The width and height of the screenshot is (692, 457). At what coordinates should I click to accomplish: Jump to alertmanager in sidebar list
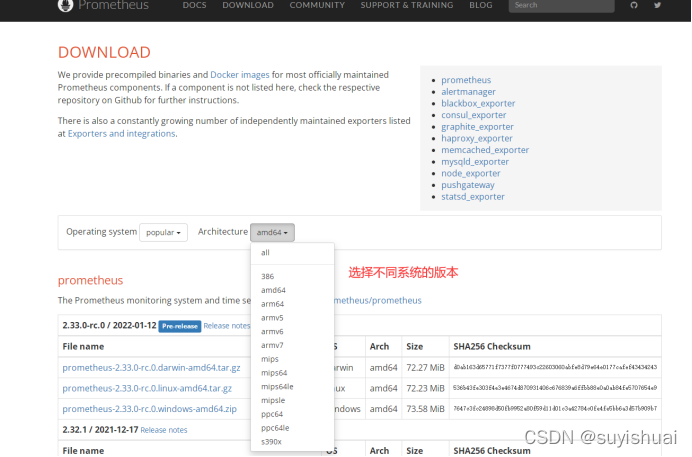[468, 92]
